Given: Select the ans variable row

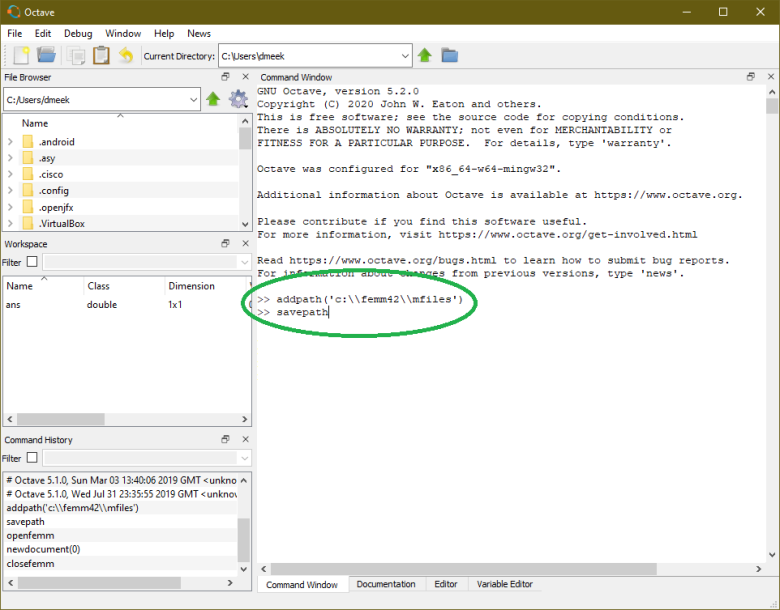Looking at the screenshot, I should [x=127, y=305].
